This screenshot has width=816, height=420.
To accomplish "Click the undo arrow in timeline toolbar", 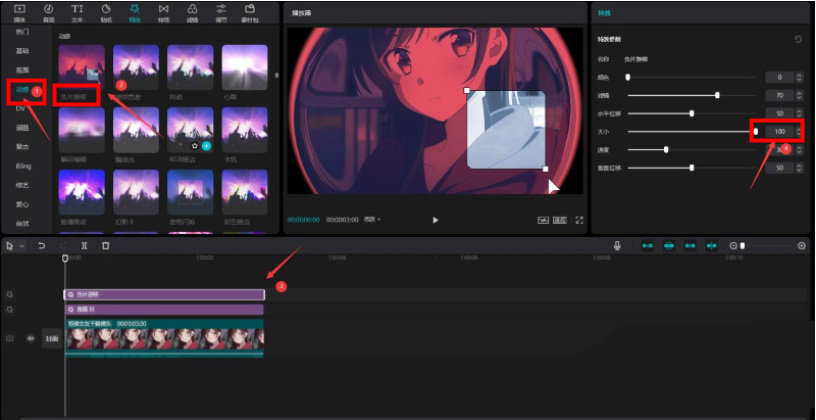I will pos(41,246).
